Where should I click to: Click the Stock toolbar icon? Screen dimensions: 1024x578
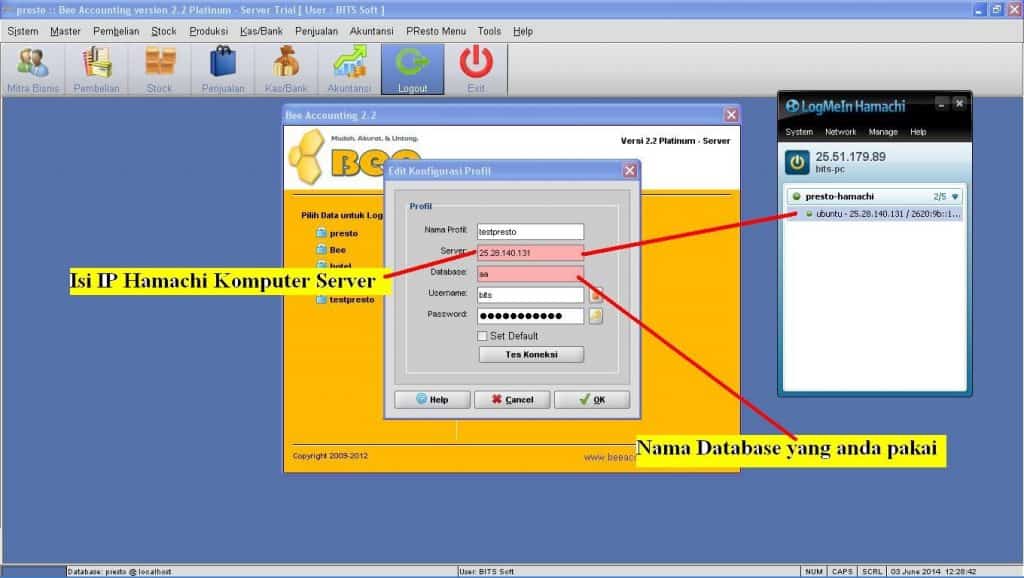click(160, 64)
